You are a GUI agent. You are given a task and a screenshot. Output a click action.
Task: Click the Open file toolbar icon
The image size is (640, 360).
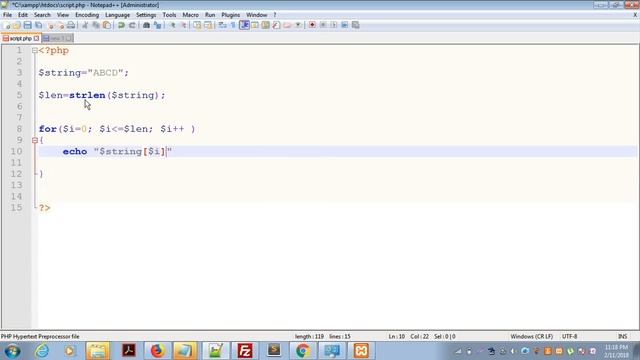pos(16,25)
